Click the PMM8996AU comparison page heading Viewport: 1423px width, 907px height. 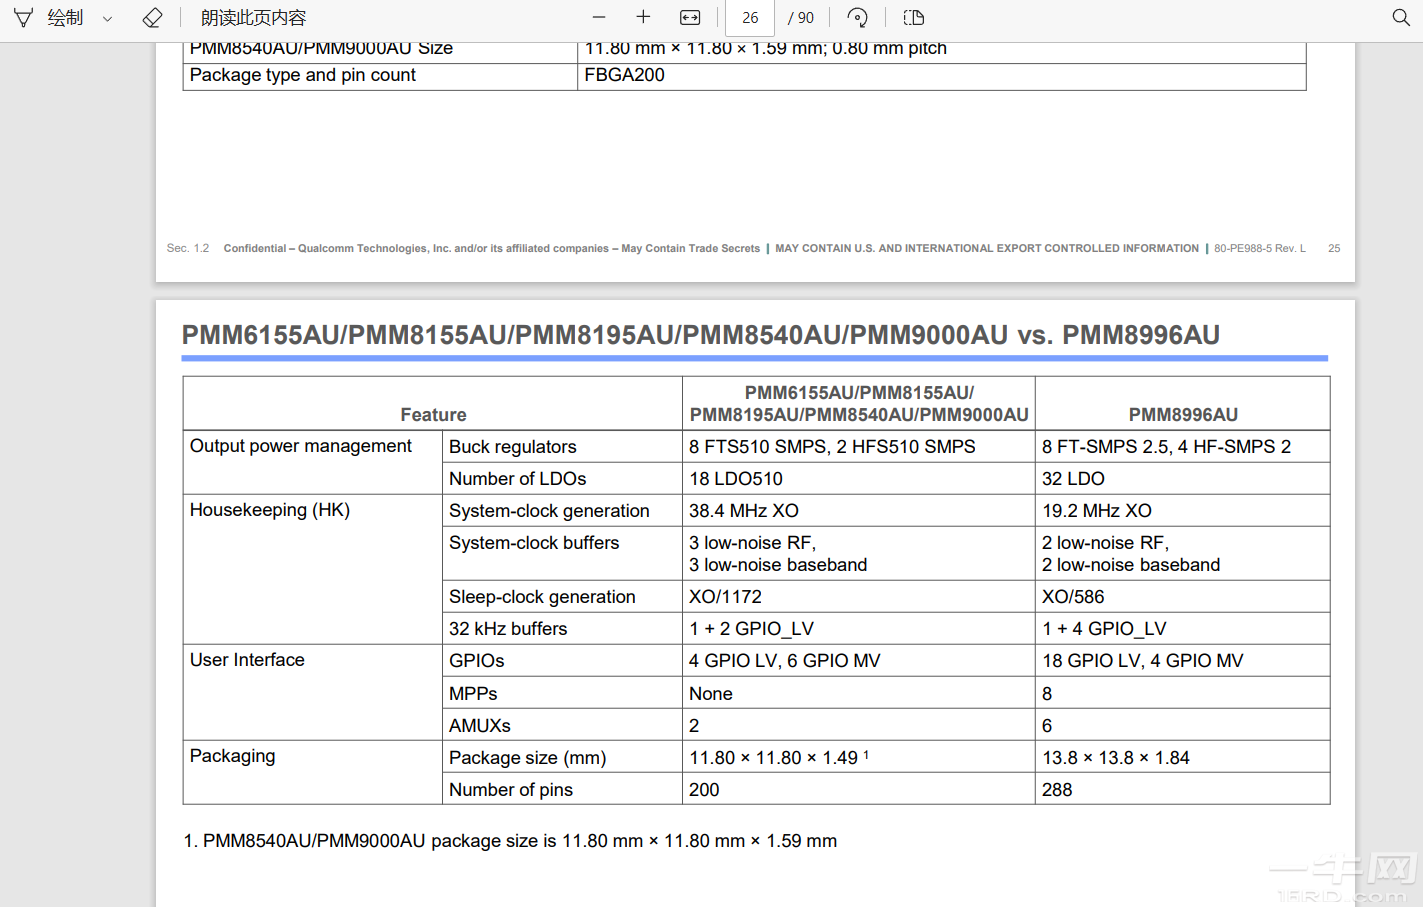coord(700,335)
